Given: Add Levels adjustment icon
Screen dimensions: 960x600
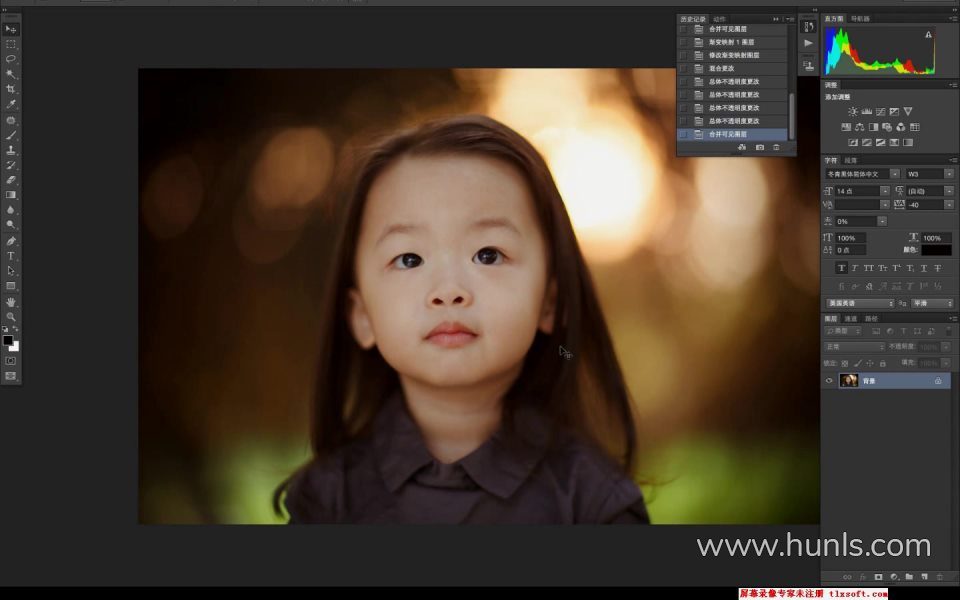Looking at the screenshot, I should [867, 111].
